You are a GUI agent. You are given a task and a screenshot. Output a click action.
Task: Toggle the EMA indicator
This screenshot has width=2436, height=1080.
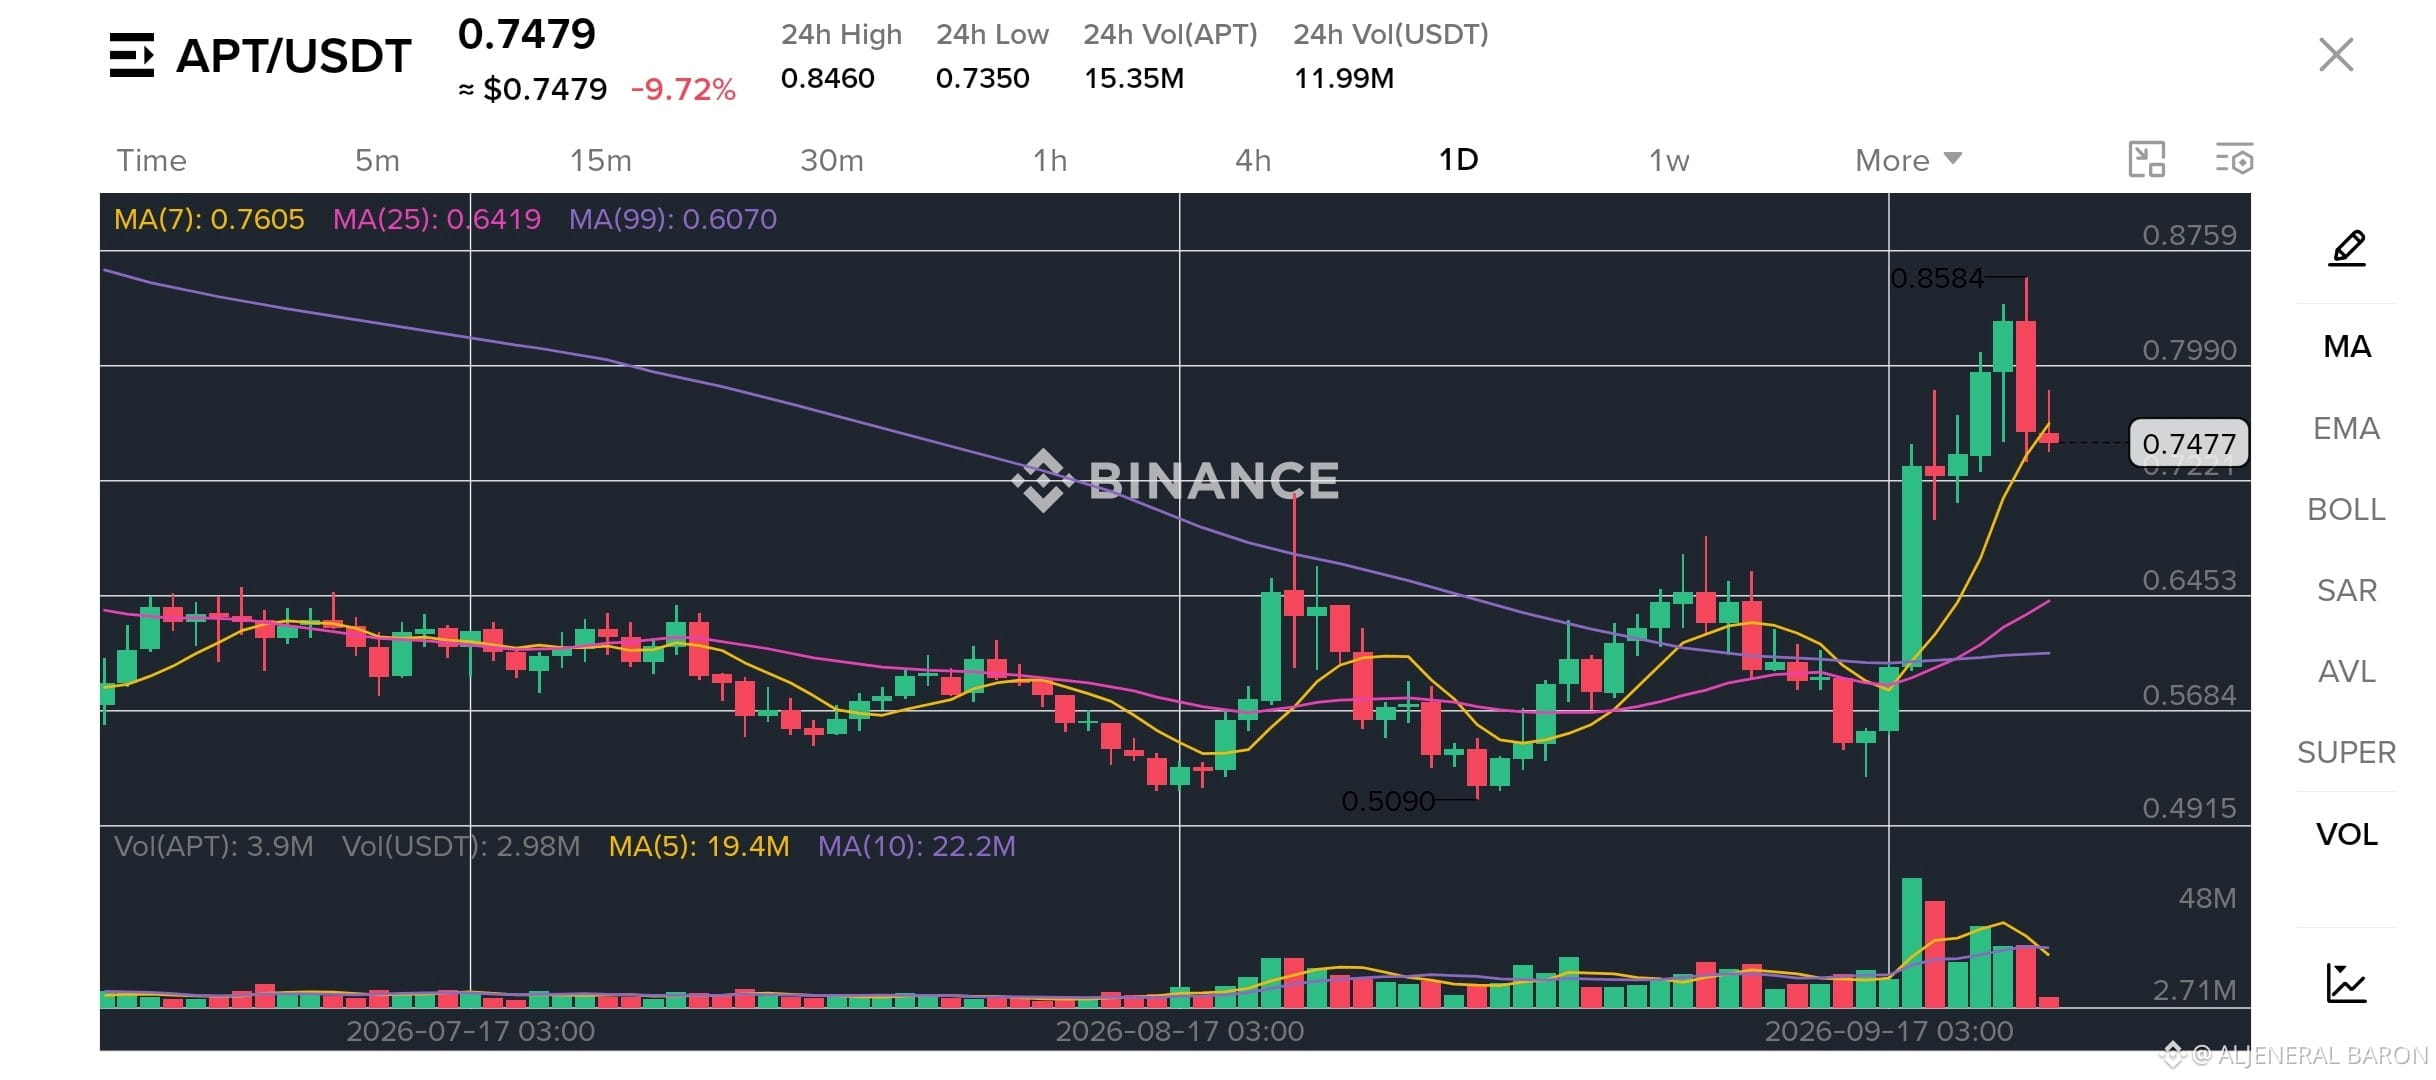click(2345, 428)
